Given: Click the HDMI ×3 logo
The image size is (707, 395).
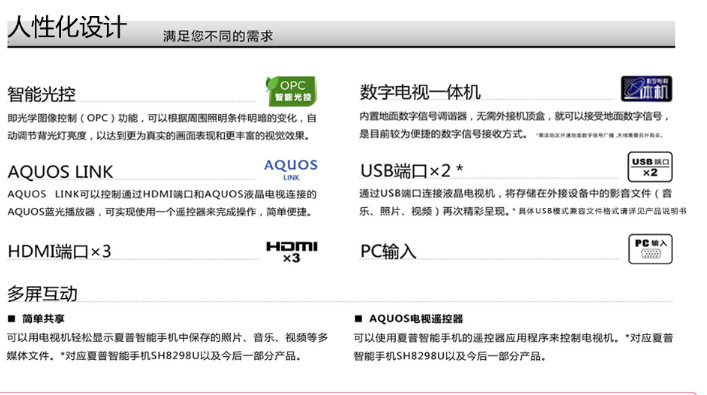Looking at the screenshot, I should pyautogui.click(x=292, y=252).
